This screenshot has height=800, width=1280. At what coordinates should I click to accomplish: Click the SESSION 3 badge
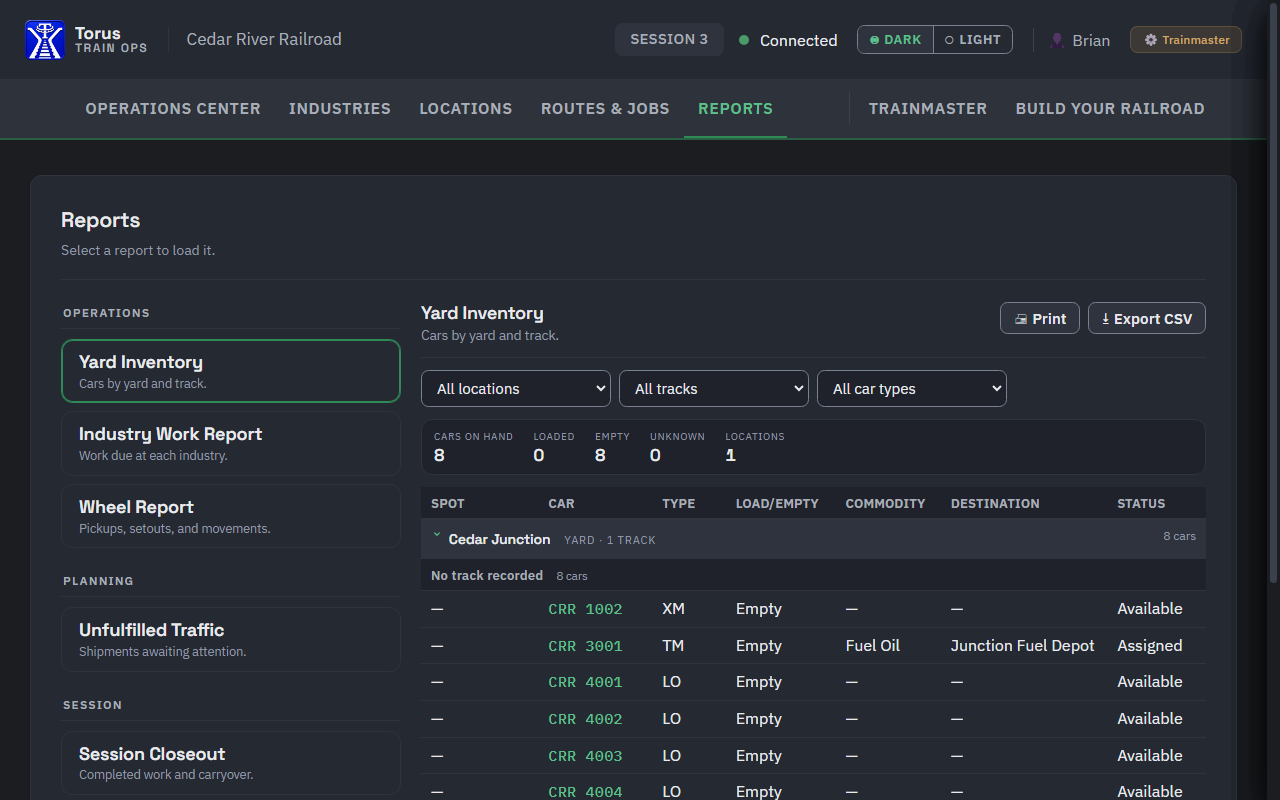669,40
